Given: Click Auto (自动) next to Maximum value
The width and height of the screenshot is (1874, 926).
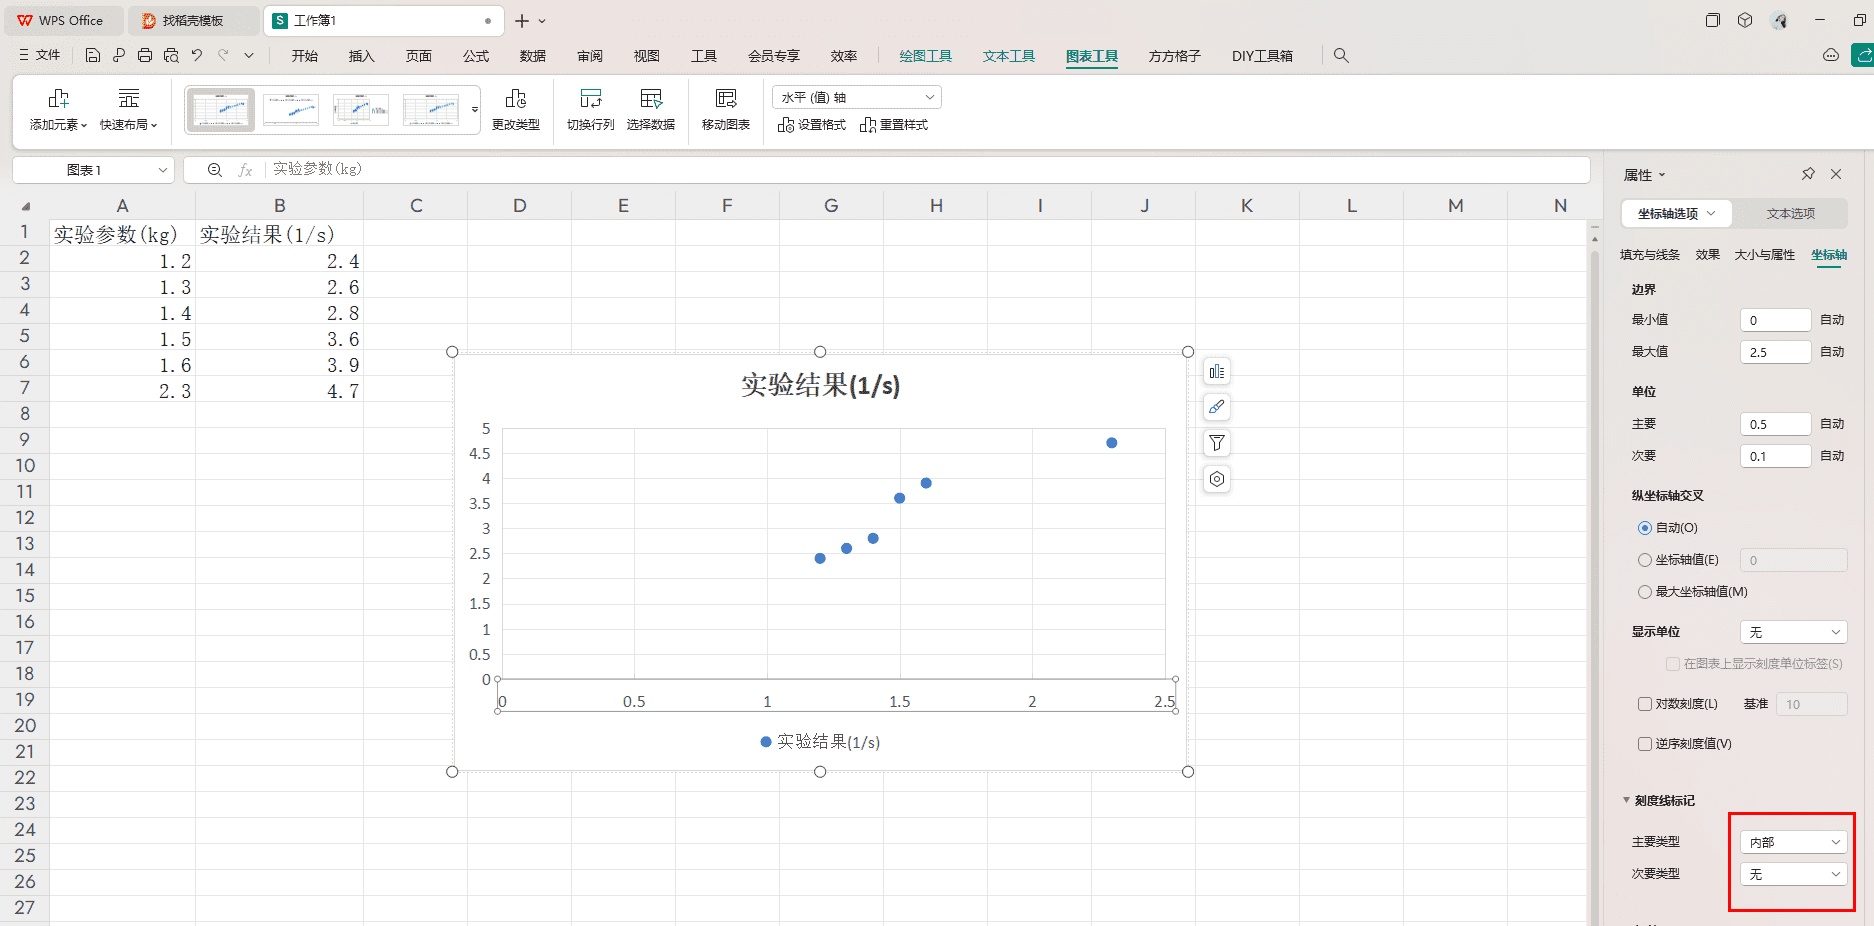Looking at the screenshot, I should (x=1832, y=352).
